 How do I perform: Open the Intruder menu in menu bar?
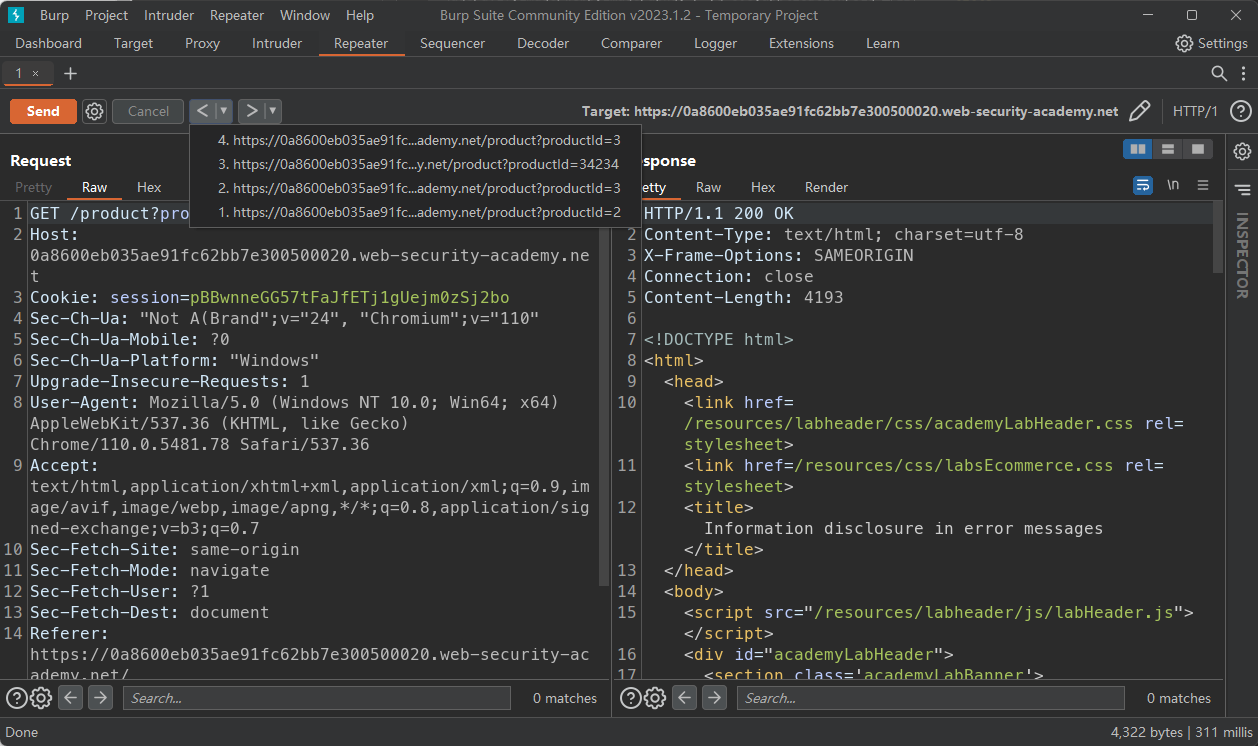click(x=169, y=15)
